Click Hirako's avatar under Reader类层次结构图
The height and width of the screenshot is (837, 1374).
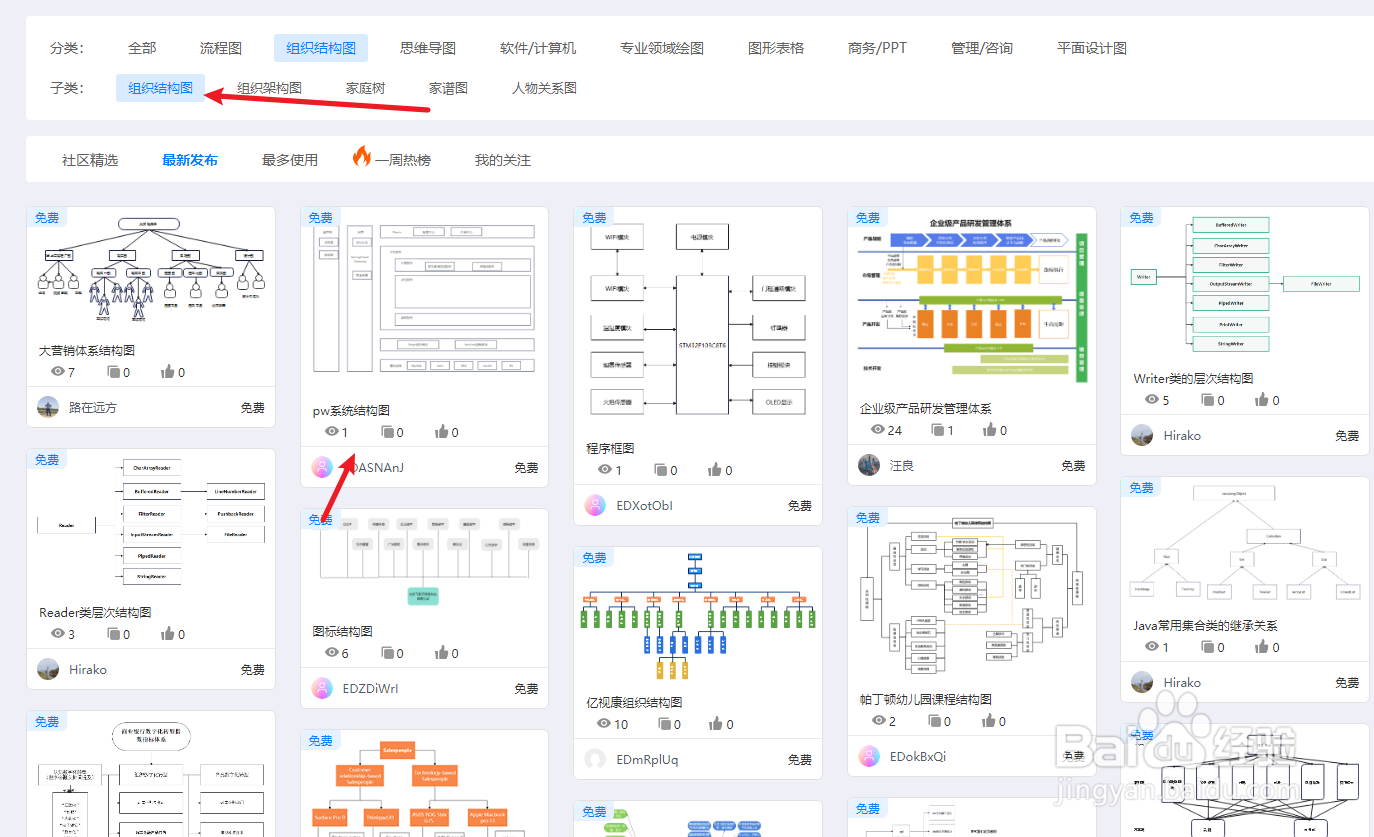[48, 668]
